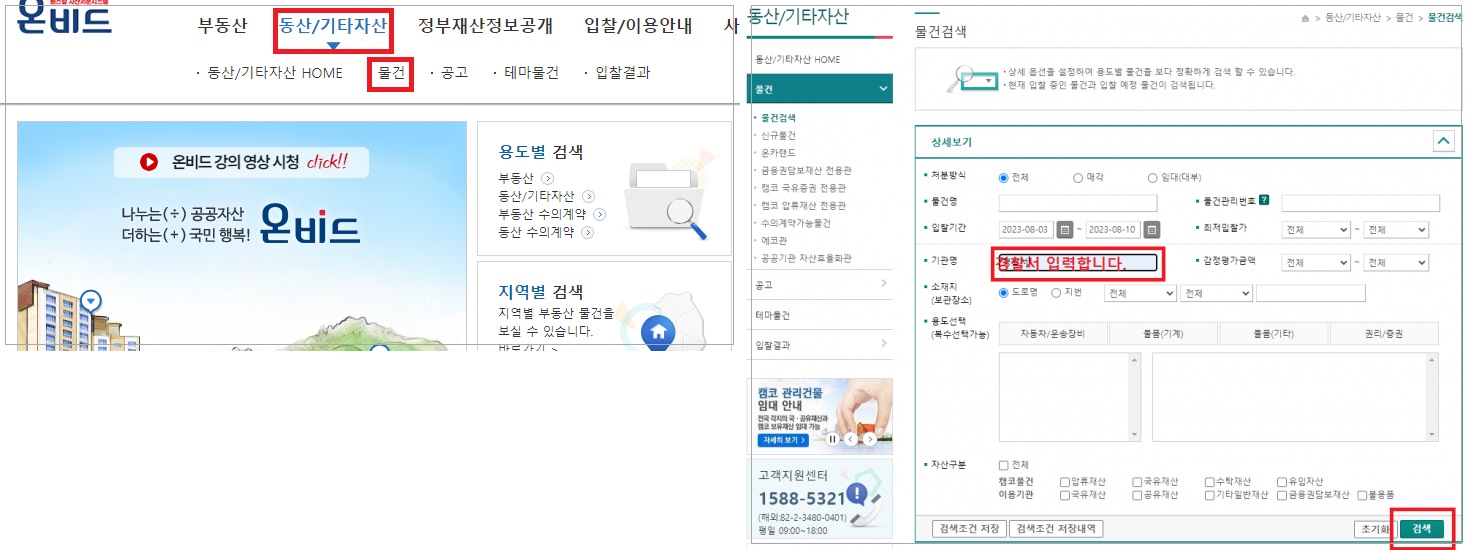Open first 소재지 region dropdown

click(1139, 293)
